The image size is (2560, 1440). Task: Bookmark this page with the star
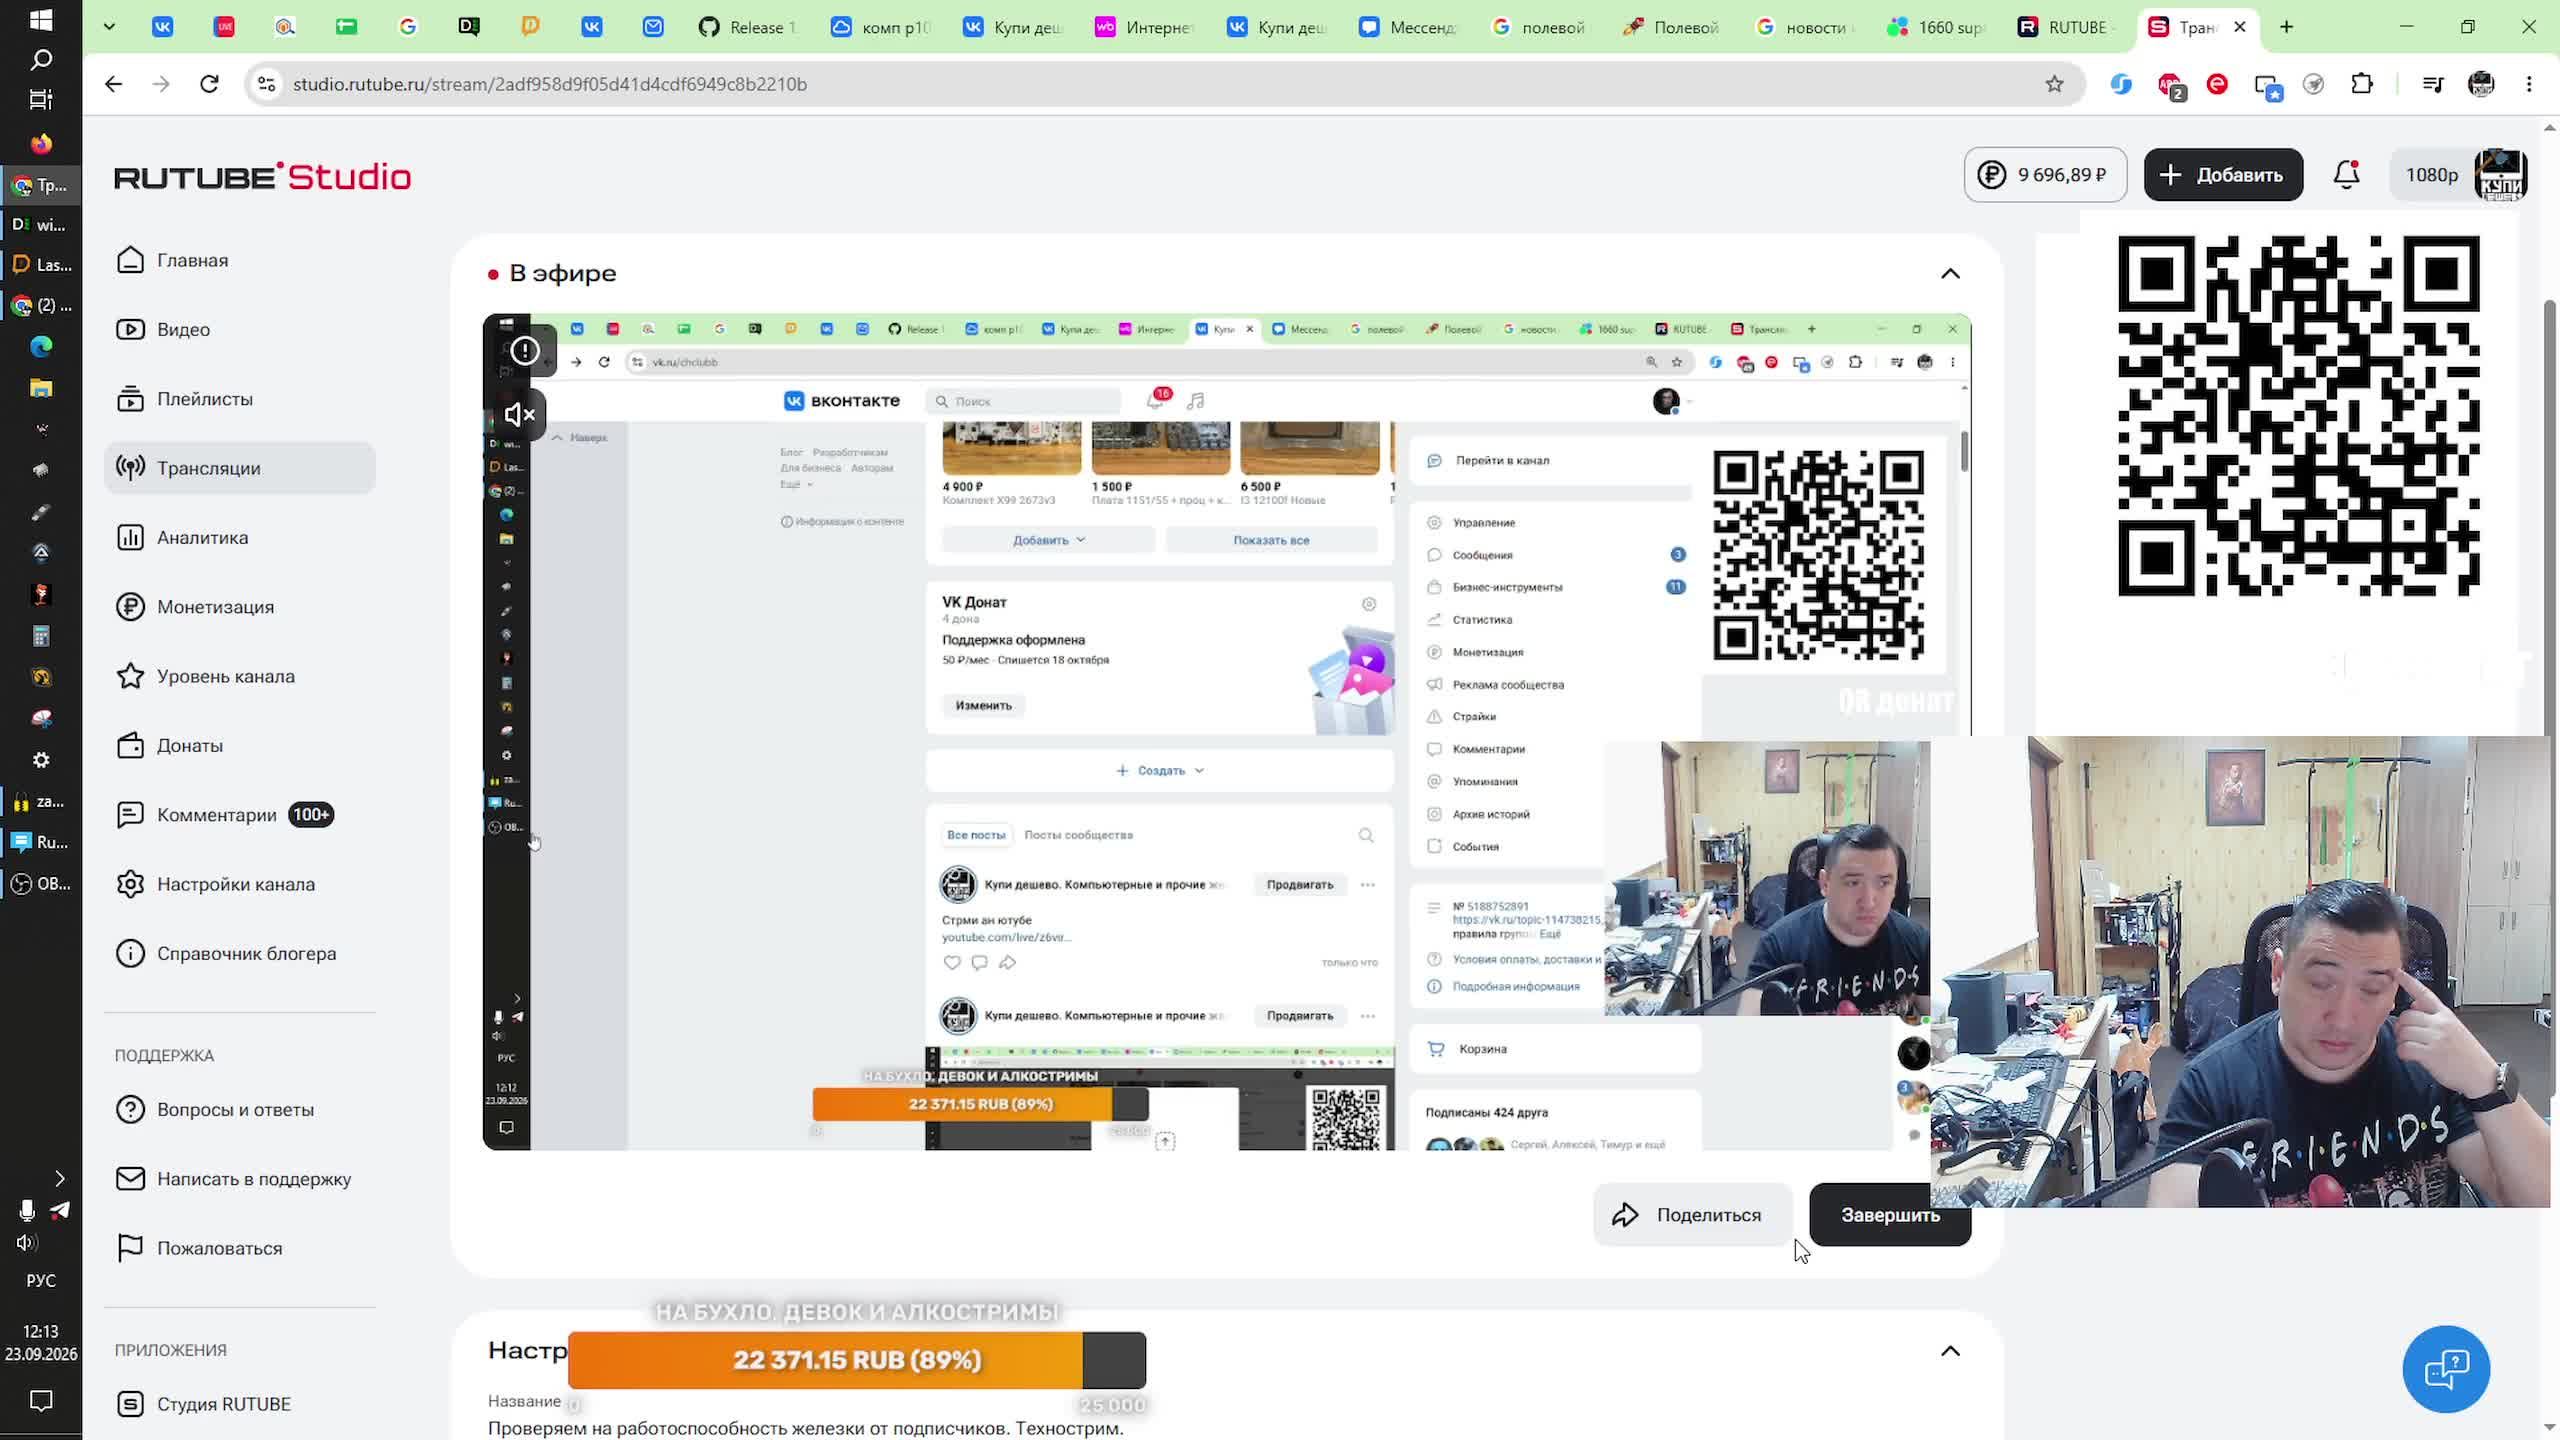2054,84
